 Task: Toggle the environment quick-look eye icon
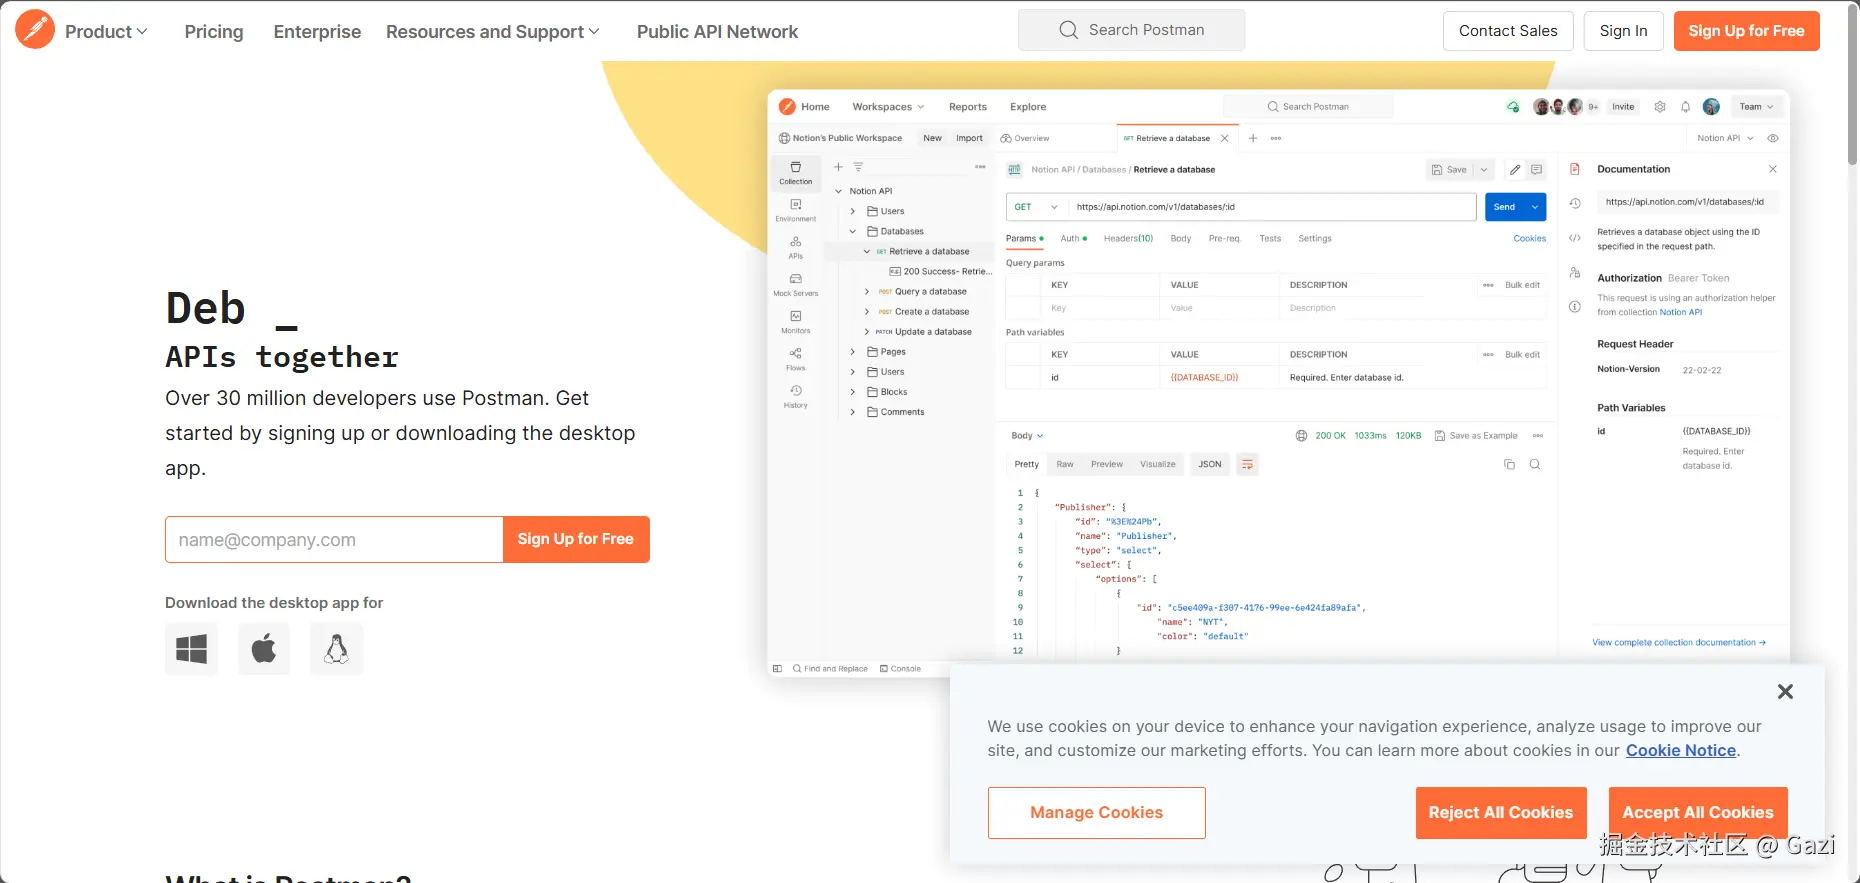[1773, 138]
